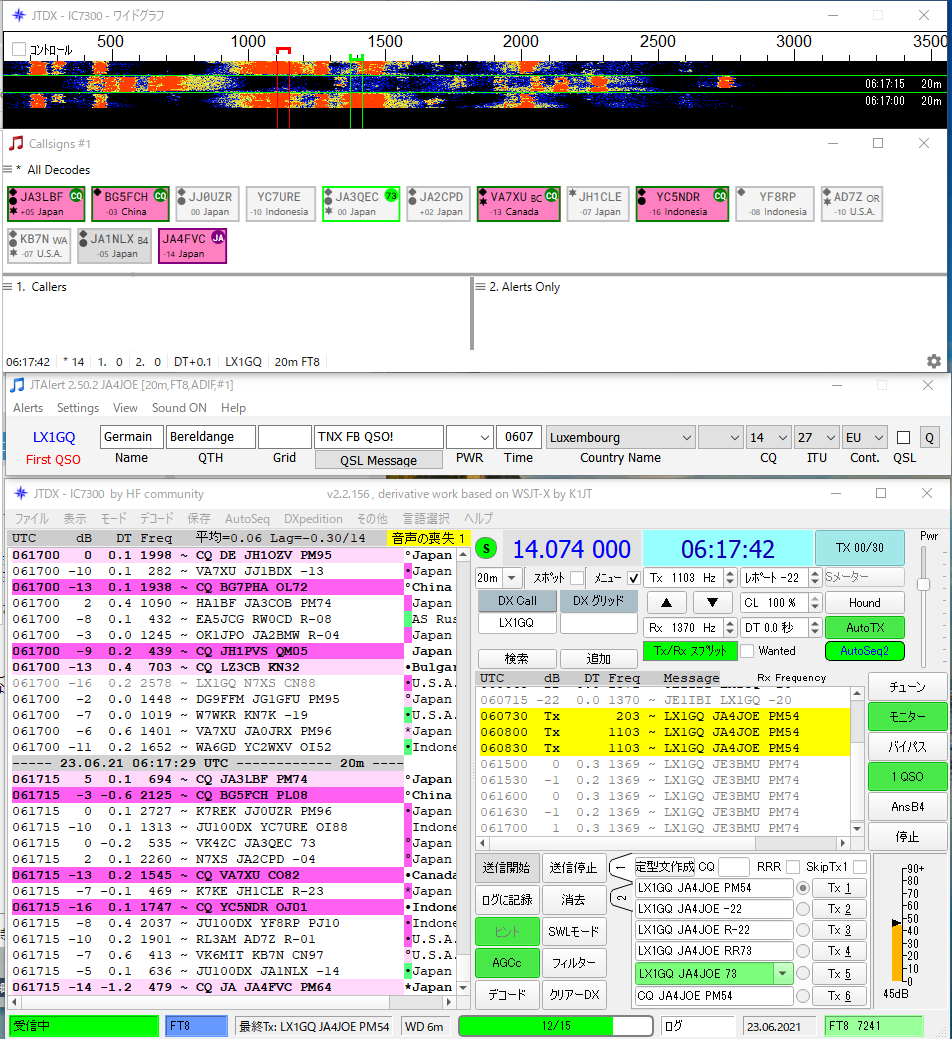
Task: Open the Sound ON menu in JTAlert
Action: [179, 408]
